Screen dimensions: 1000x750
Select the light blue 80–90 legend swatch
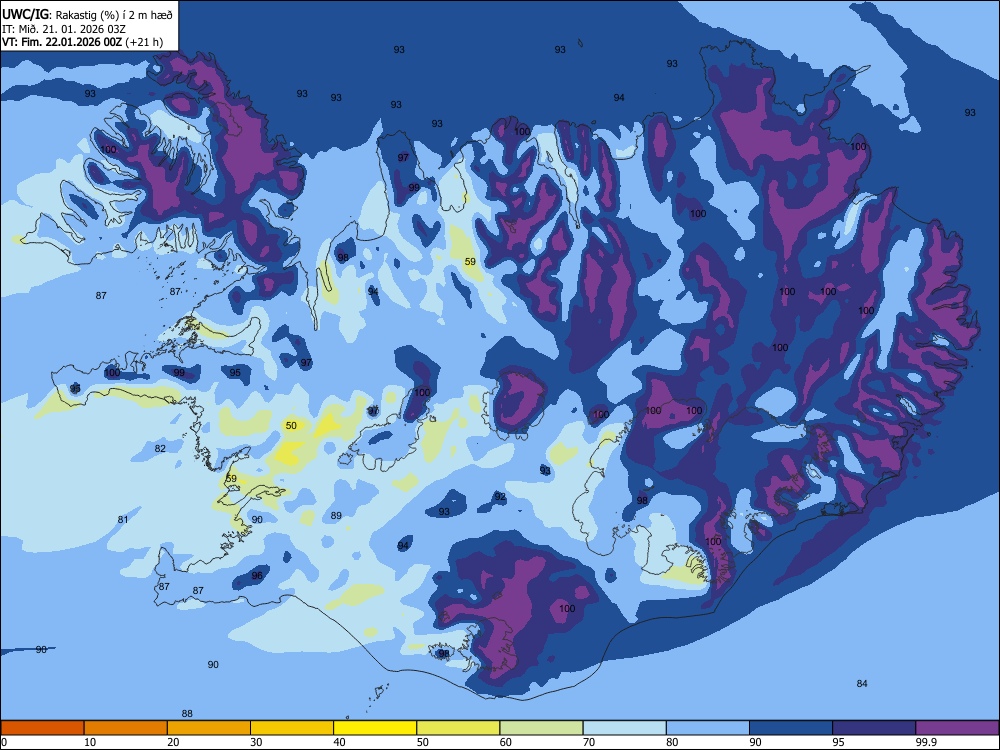(x=708, y=728)
